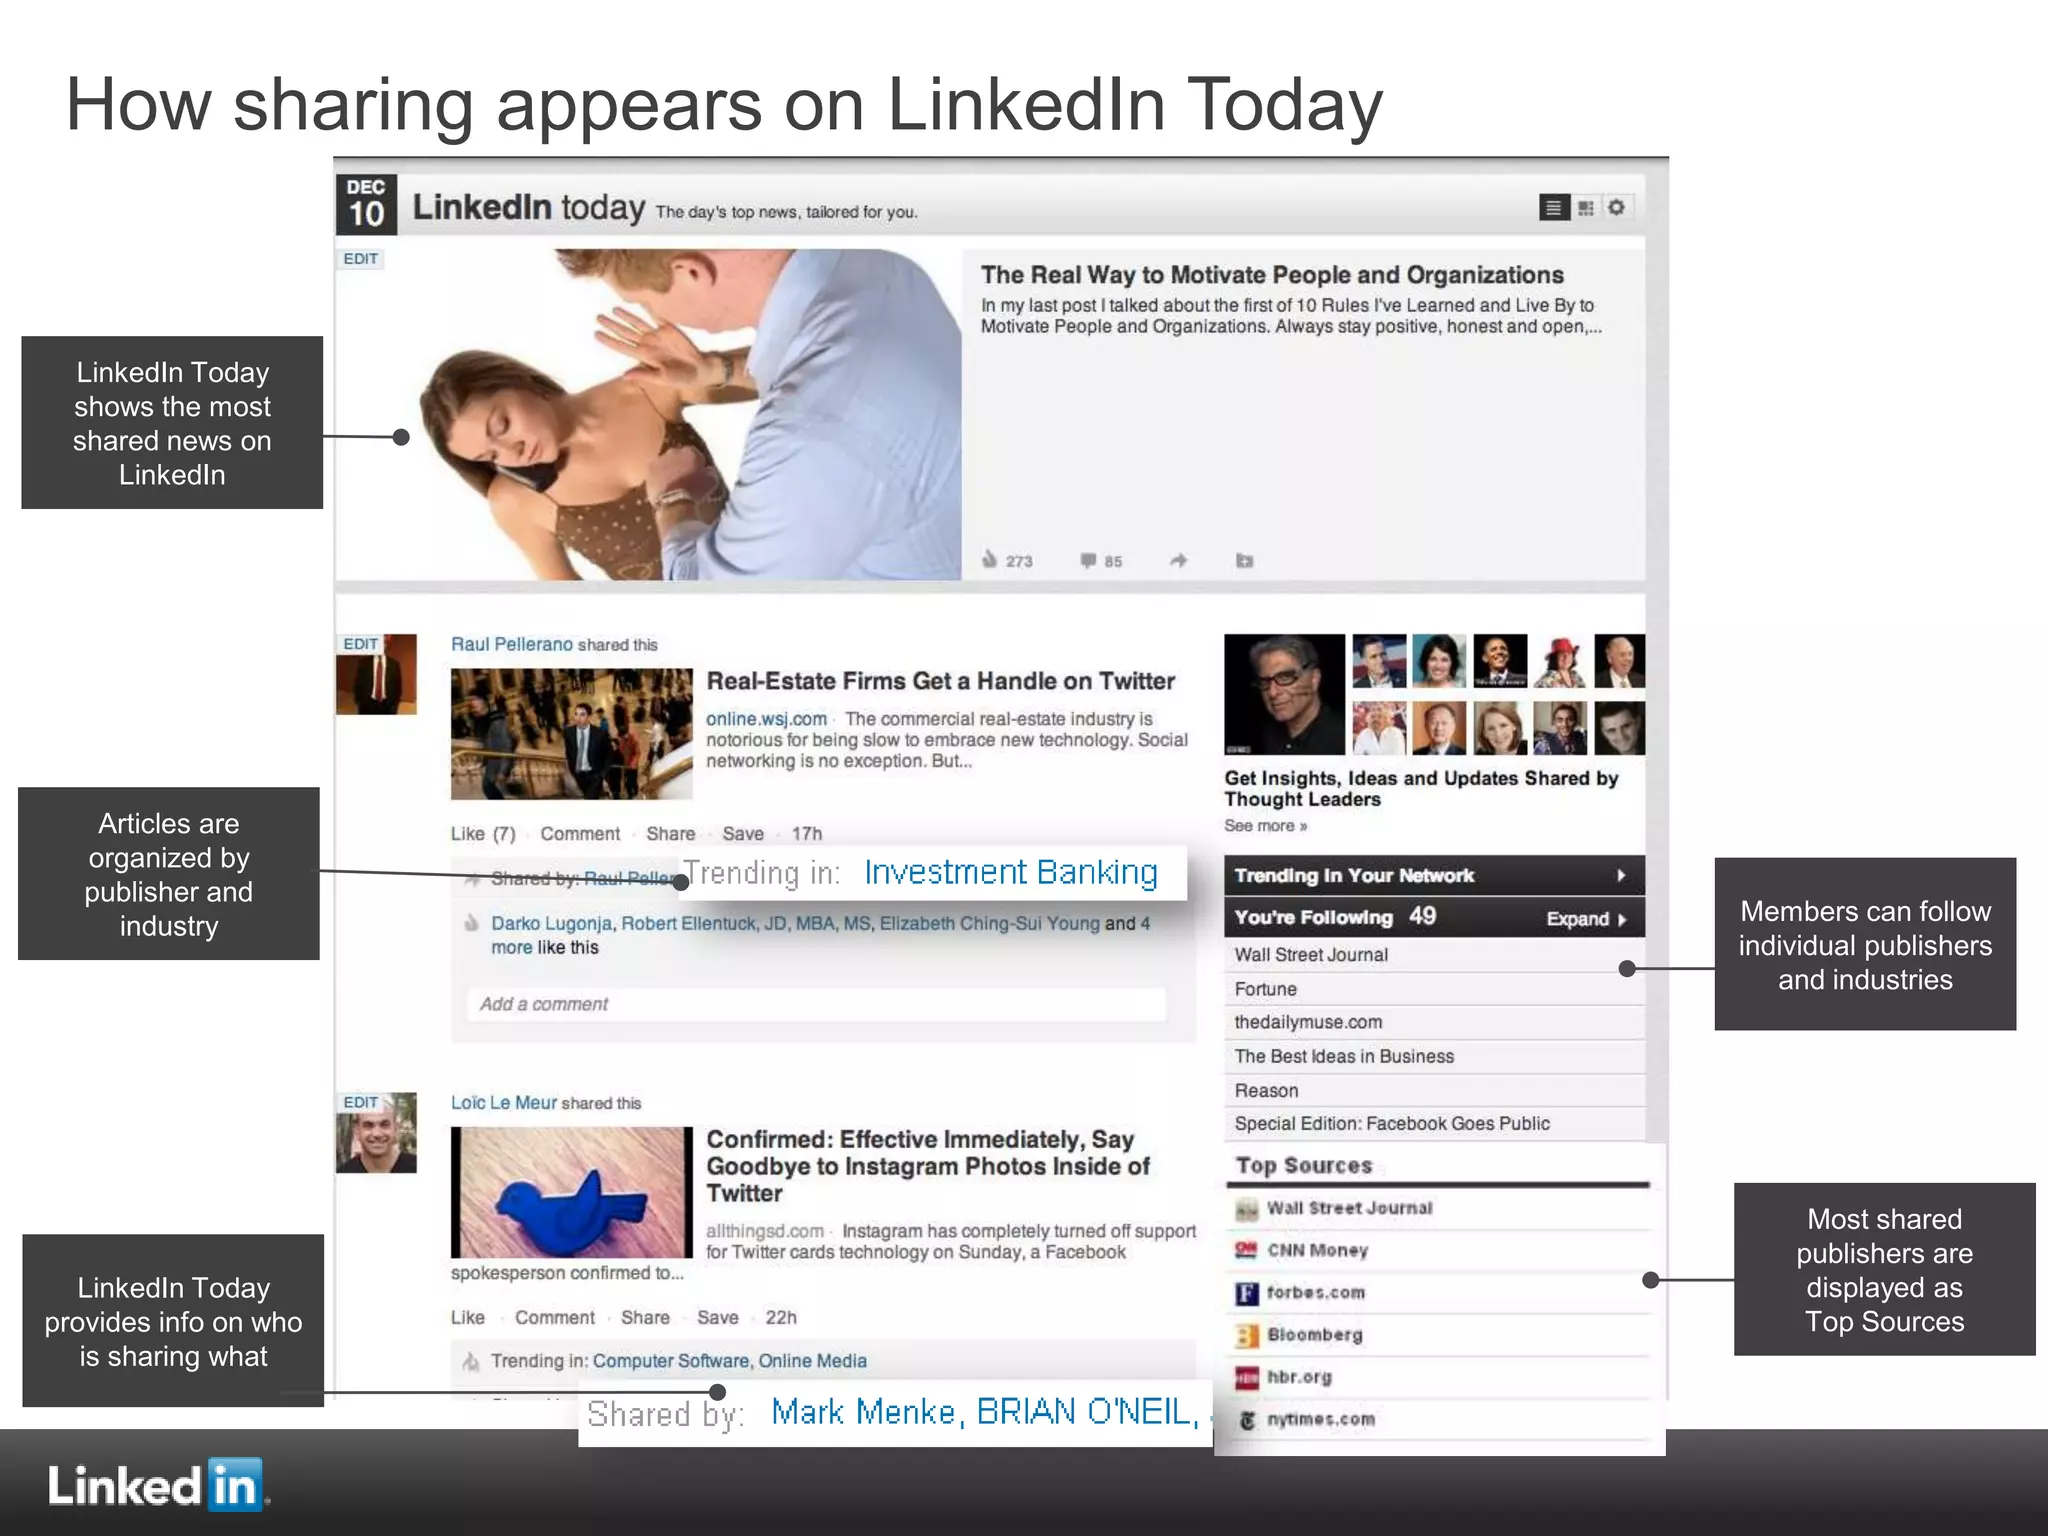The image size is (2048, 1536).
Task: Open Computer Software trending link
Action: tap(671, 1361)
